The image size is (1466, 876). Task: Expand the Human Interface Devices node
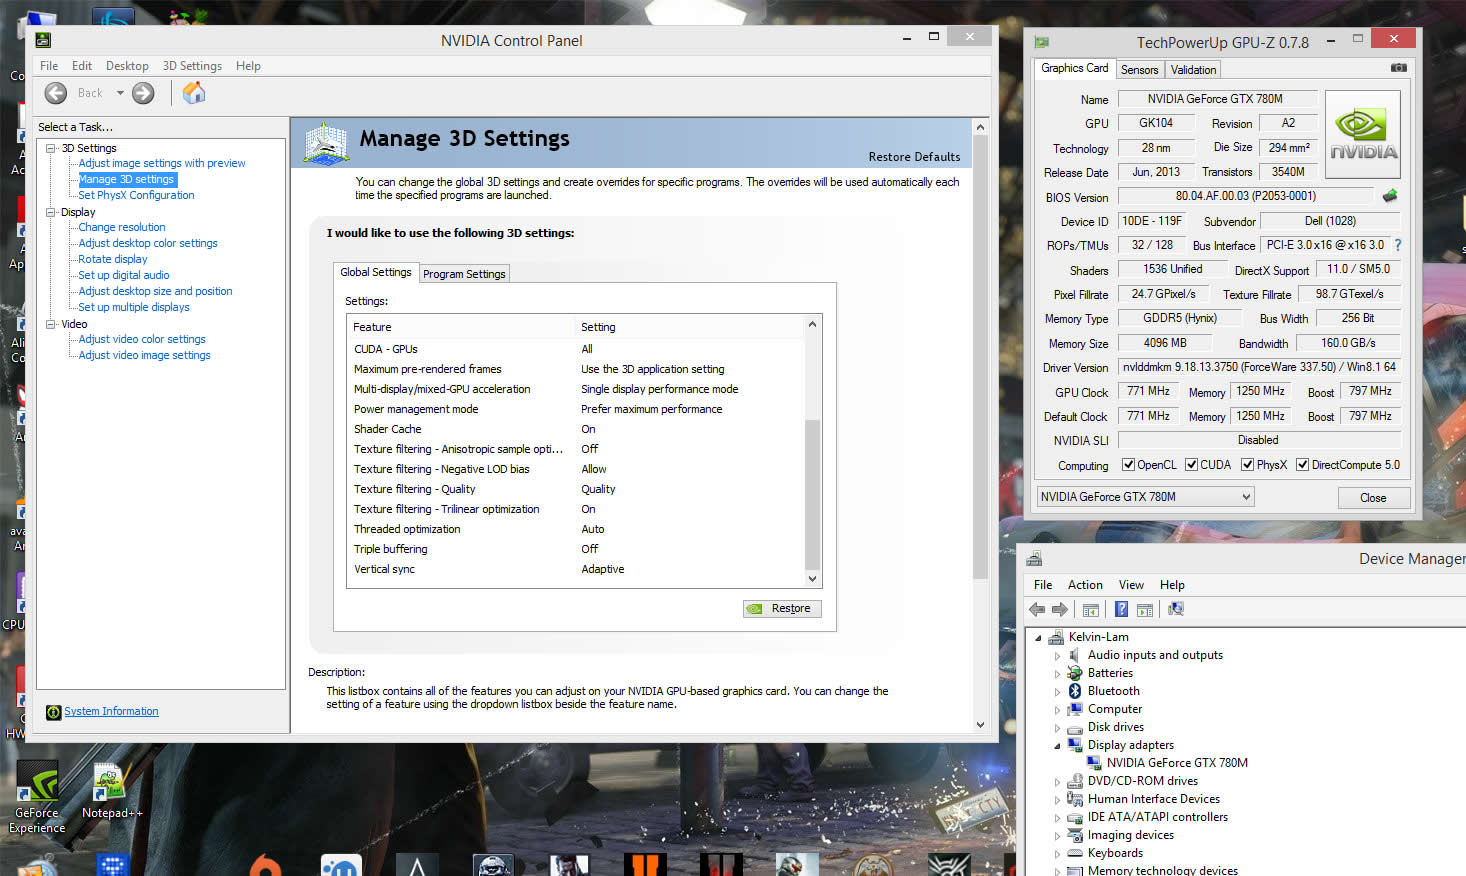pos(1057,800)
